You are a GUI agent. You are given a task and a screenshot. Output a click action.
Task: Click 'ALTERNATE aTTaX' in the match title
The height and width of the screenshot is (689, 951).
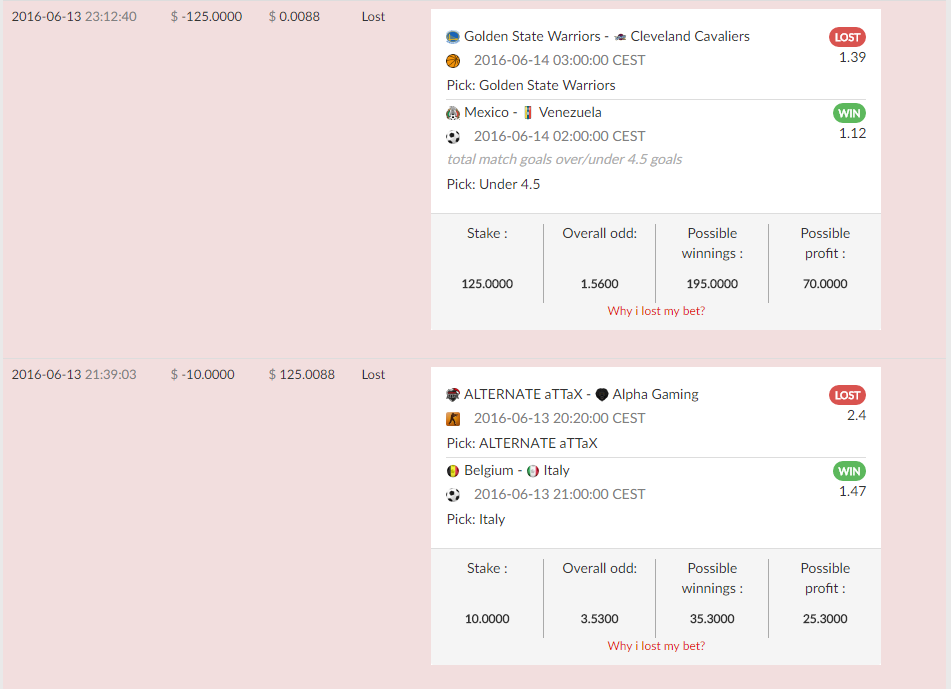(523, 394)
